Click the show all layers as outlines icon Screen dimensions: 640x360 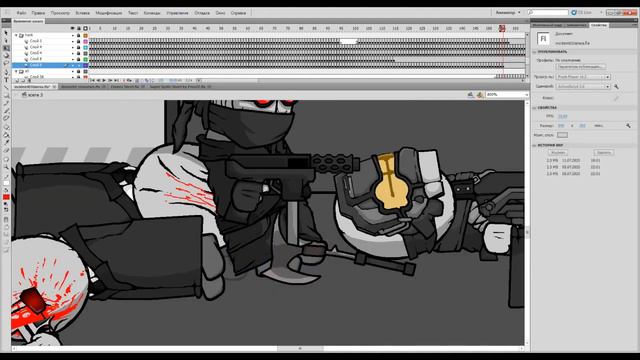(x=85, y=29)
